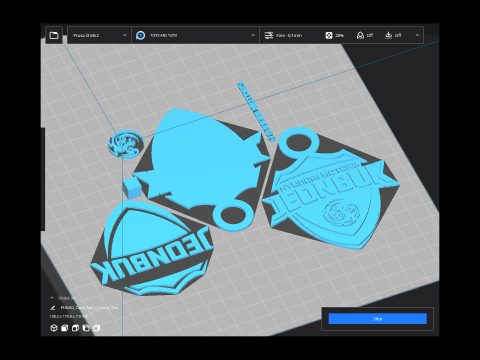Click the infill 20% icon
Viewport: 480px width, 360px height.
pyautogui.click(x=329, y=35)
